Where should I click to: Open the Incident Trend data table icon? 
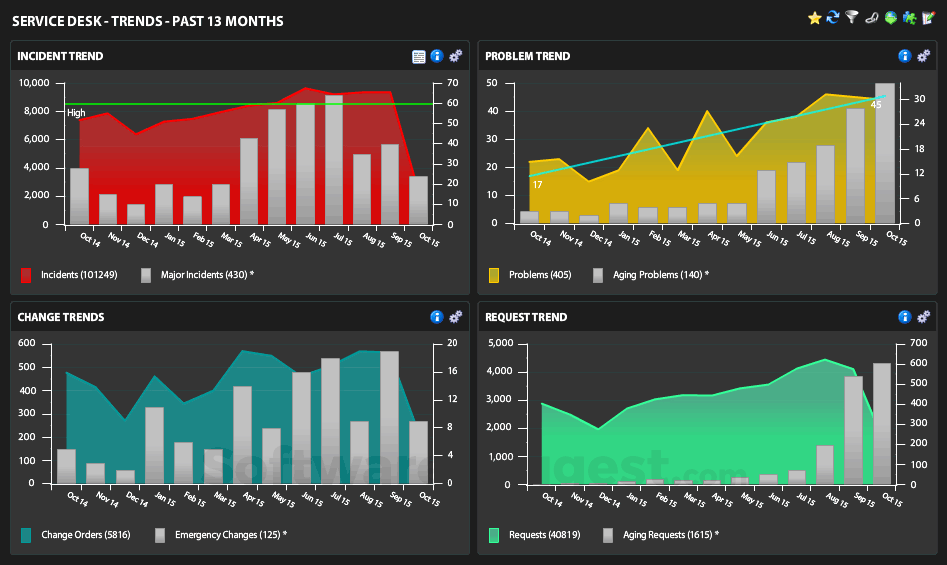(x=419, y=57)
